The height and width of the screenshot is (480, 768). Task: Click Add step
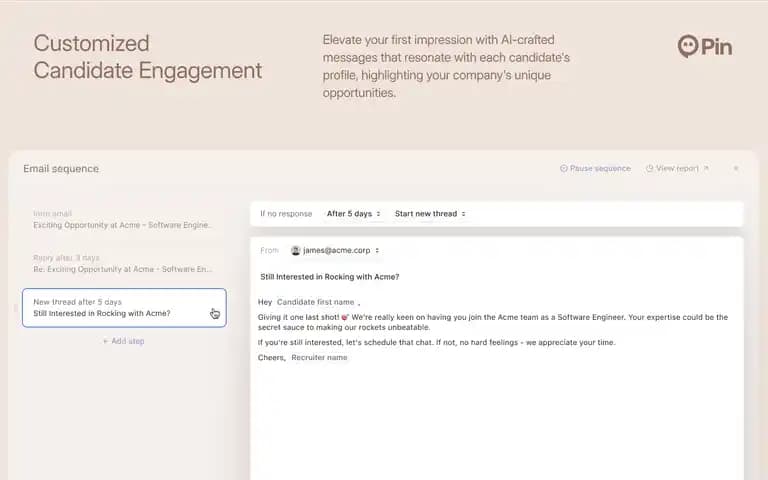(x=123, y=341)
